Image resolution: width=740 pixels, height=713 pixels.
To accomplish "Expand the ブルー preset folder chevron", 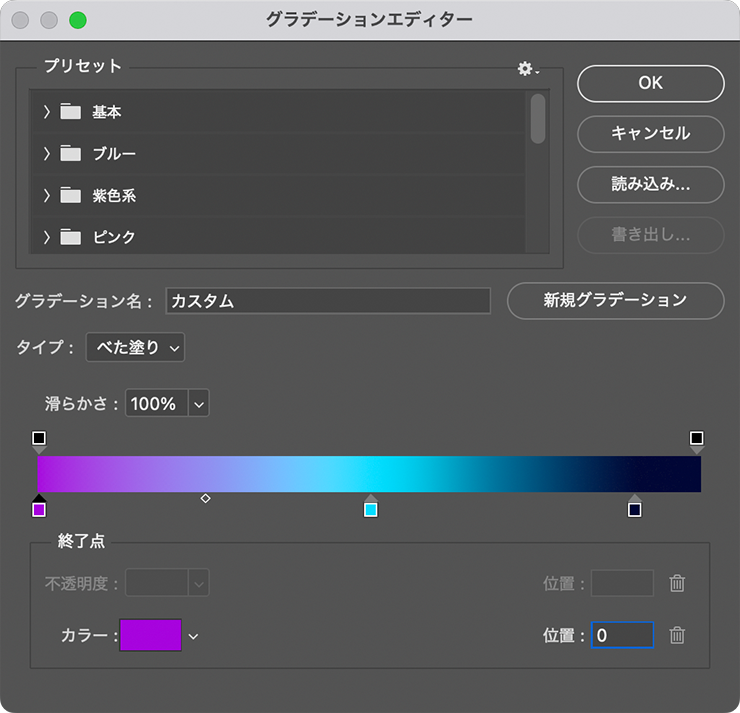I will click(x=46, y=154).
